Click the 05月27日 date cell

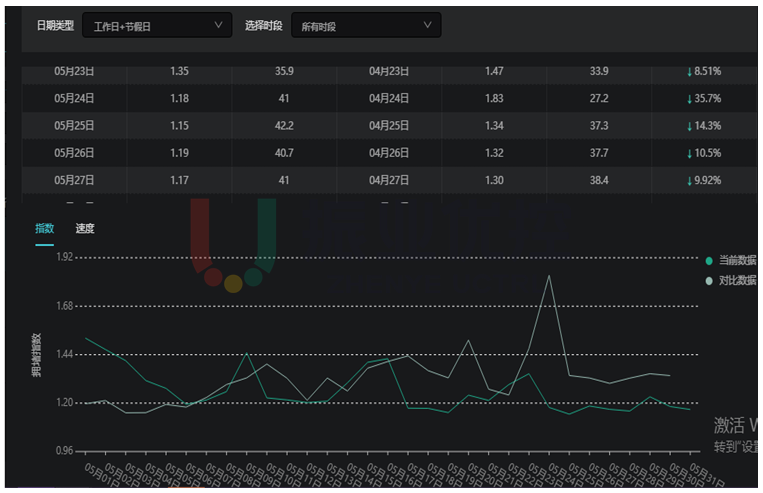(74, 180)
